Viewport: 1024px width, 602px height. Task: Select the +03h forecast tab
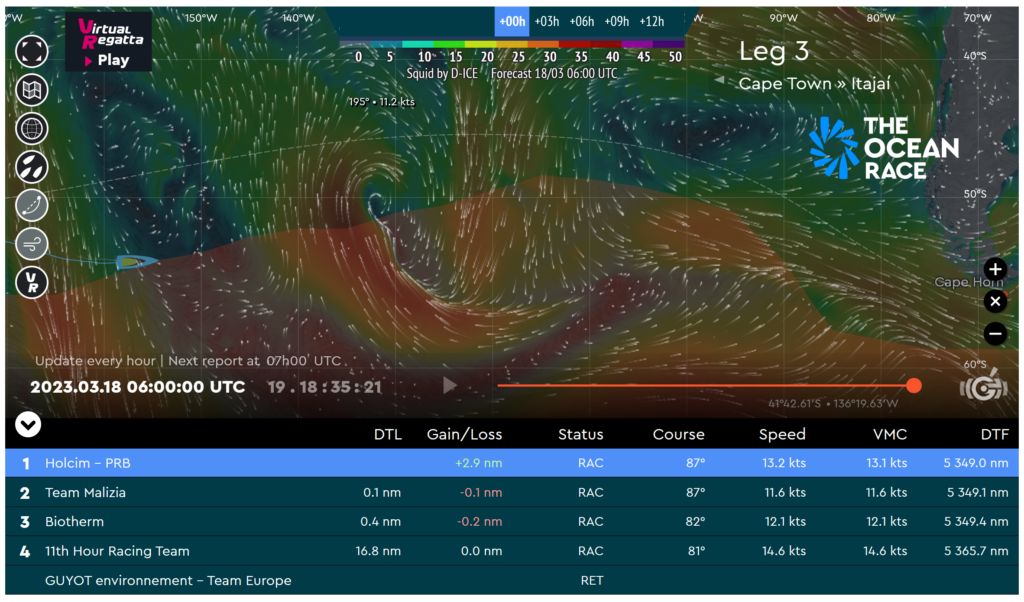547,22
